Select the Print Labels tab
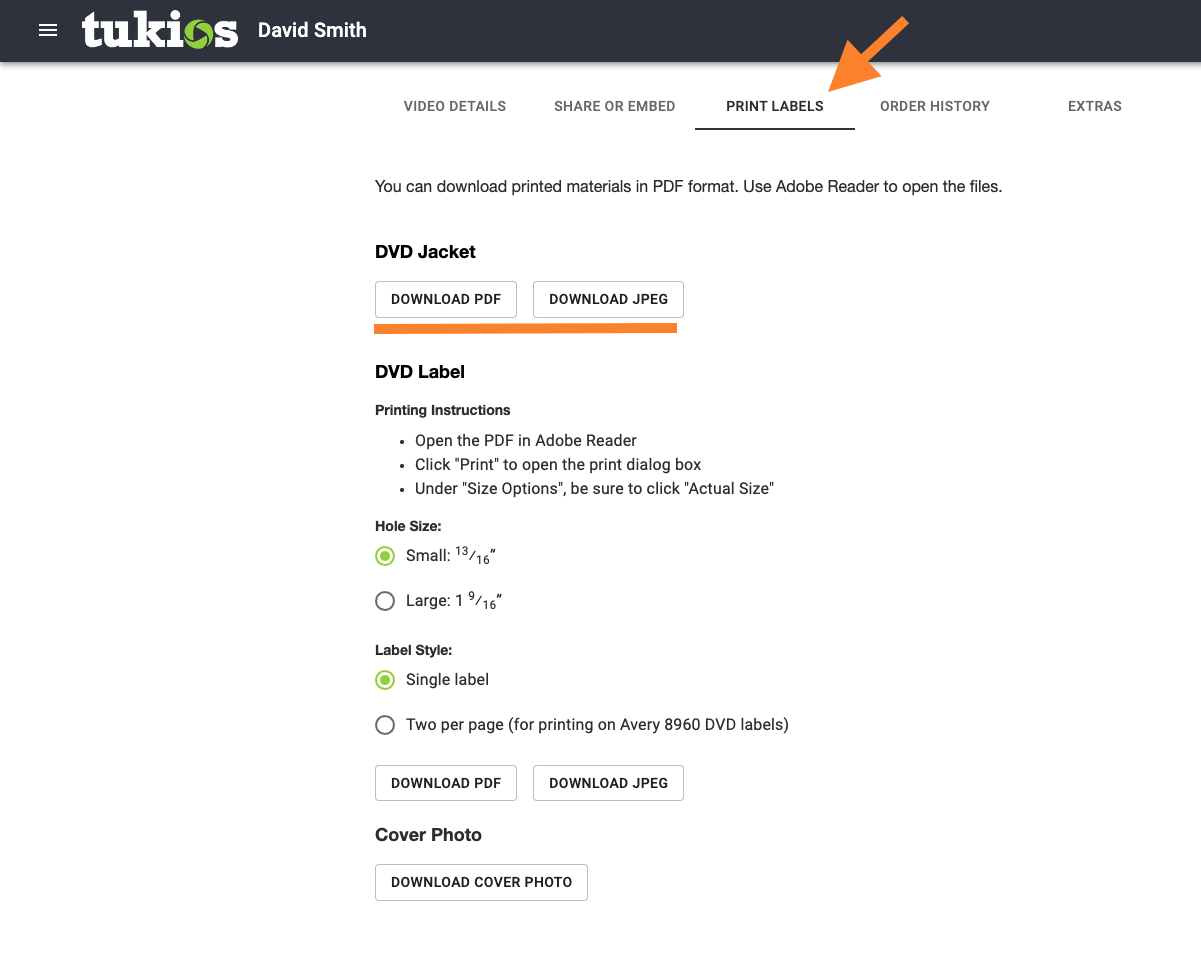The width and height of the screenshot is (1201, 966). (x=775, y=106)
